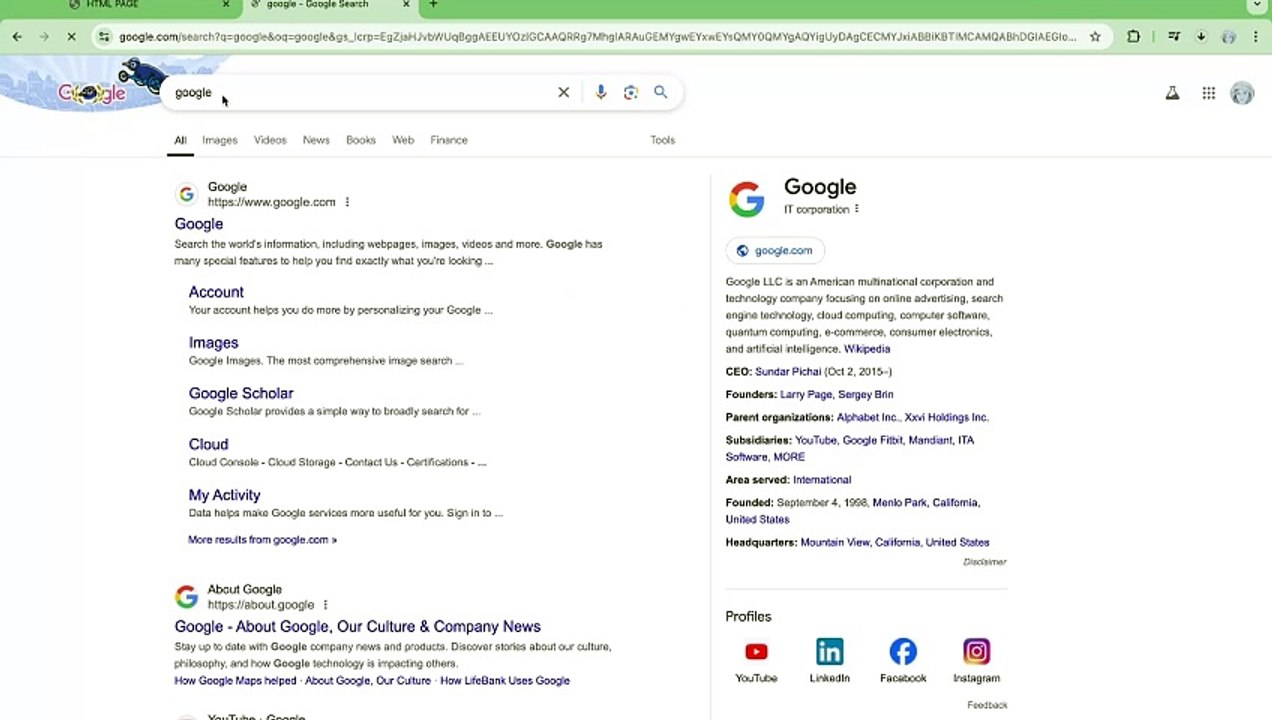
Task: Bookmark this page with star icon
Action: 1095,37
